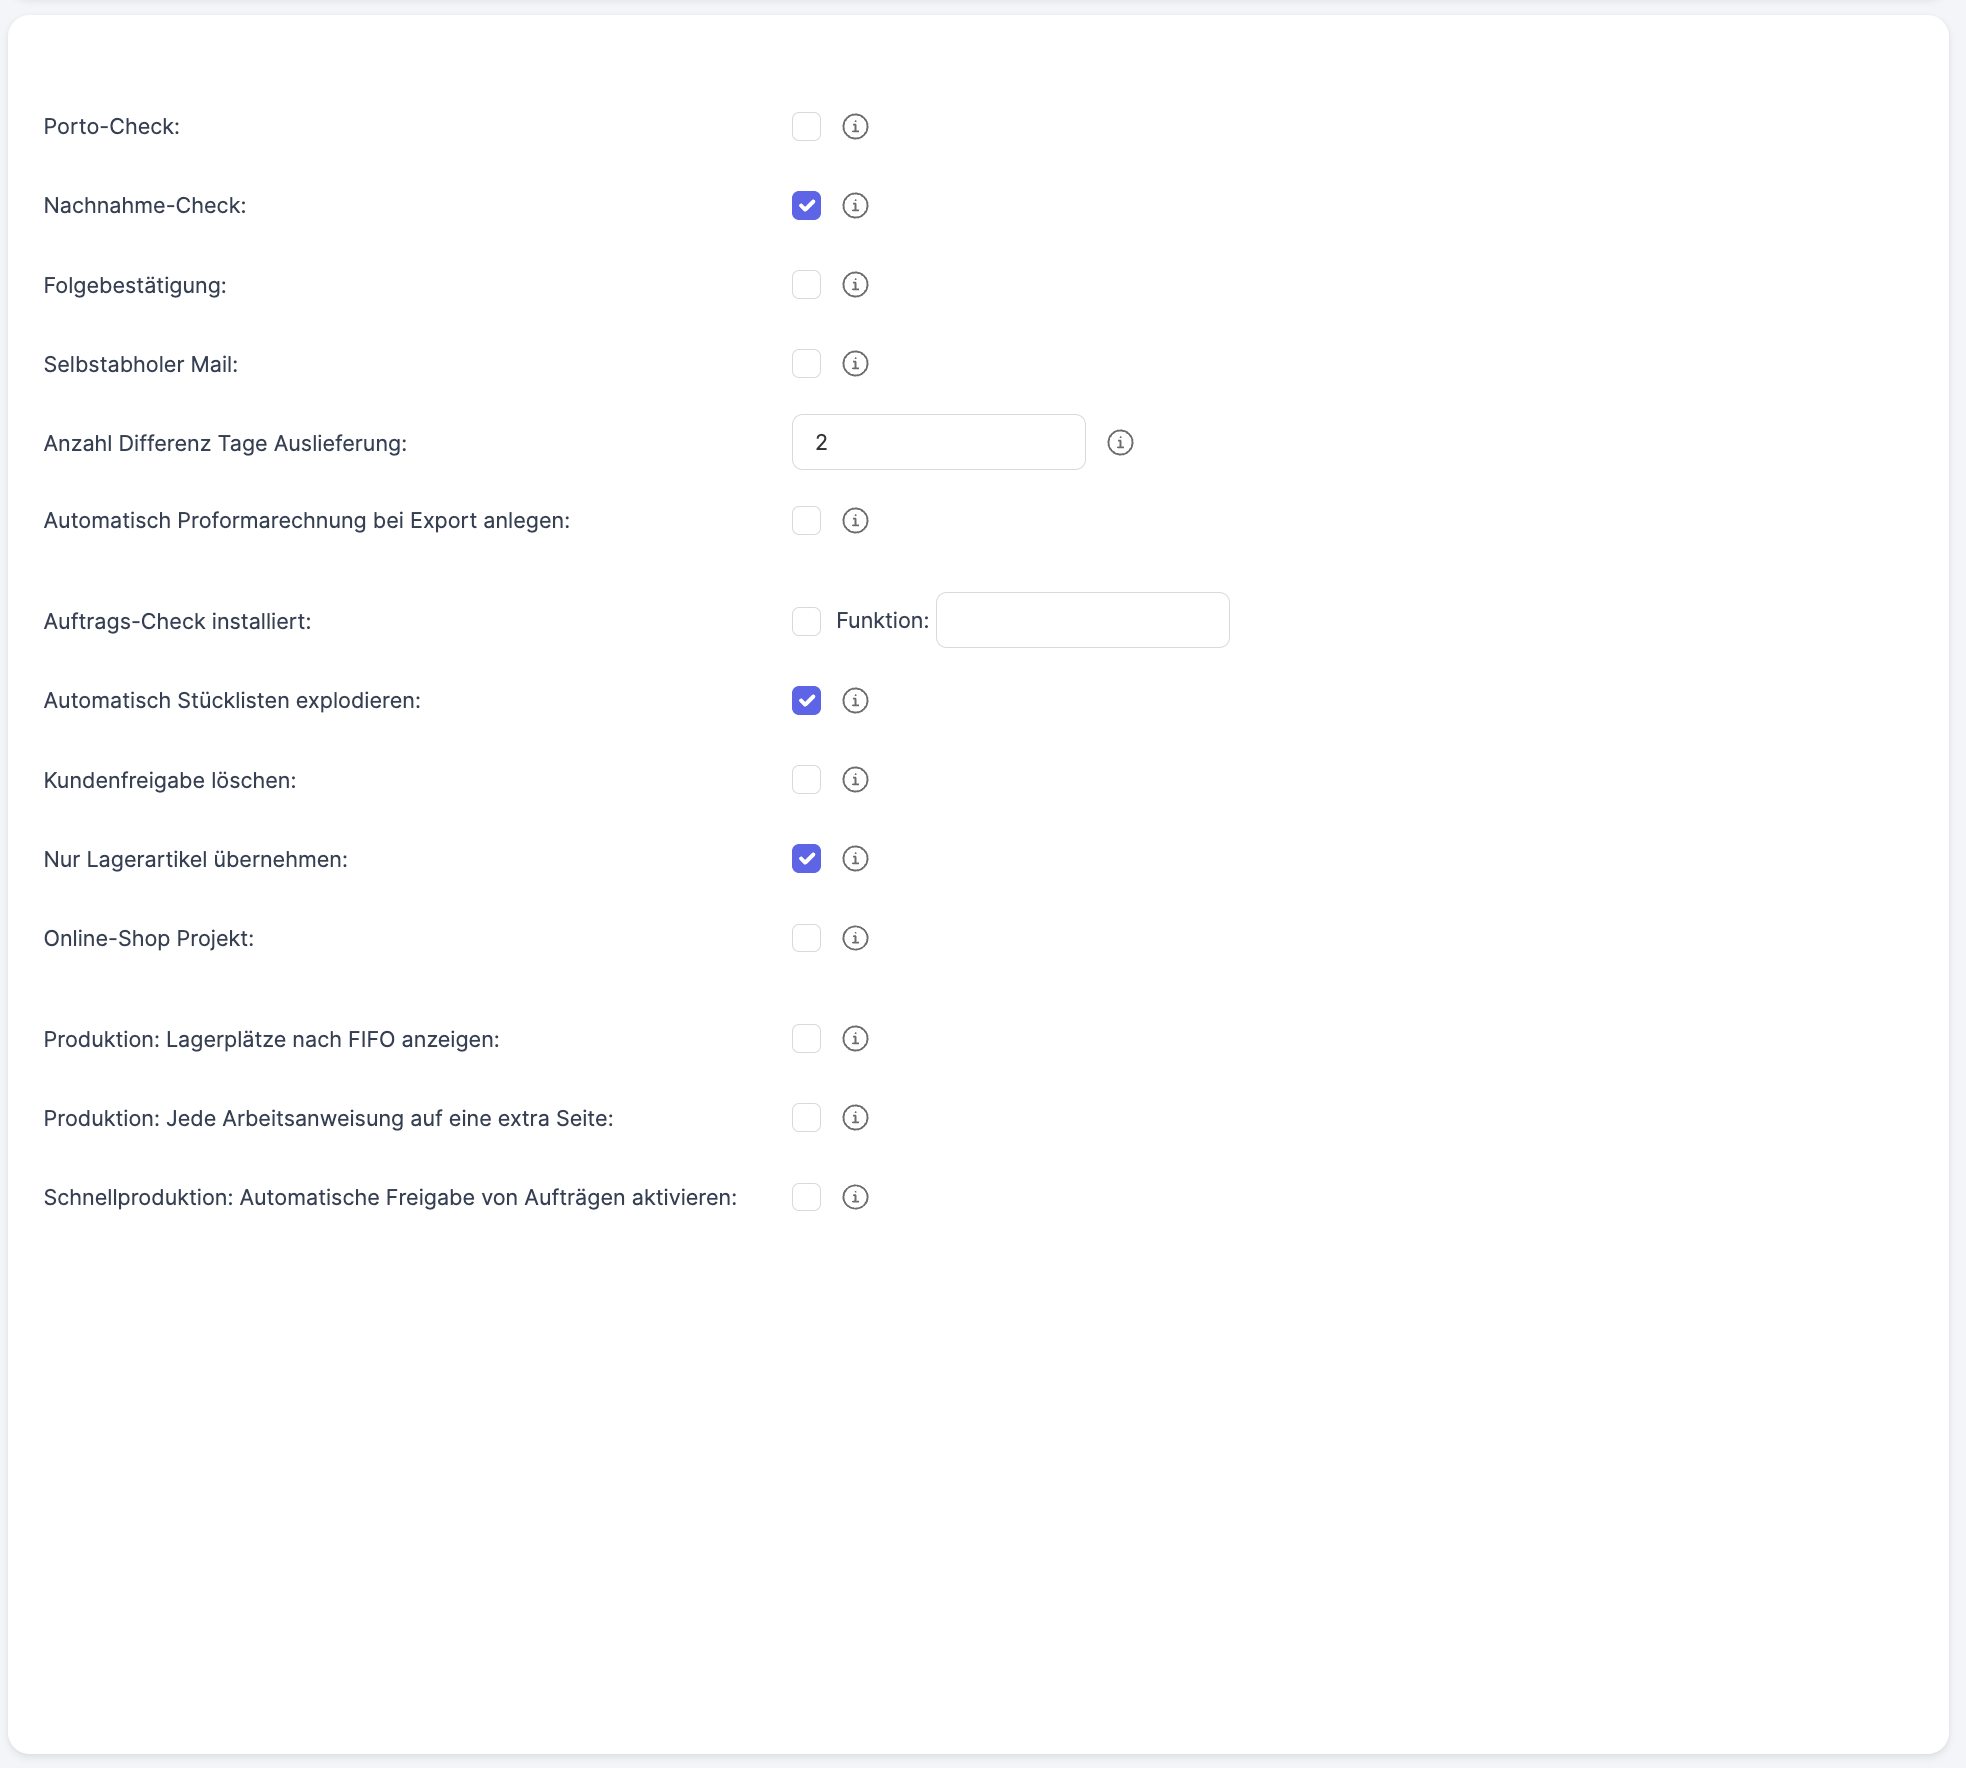This screenshot has width=1966, height=1768.
Task: Tick the Auftrags-Check installiert checkbox
Action: tap(806, 621)
